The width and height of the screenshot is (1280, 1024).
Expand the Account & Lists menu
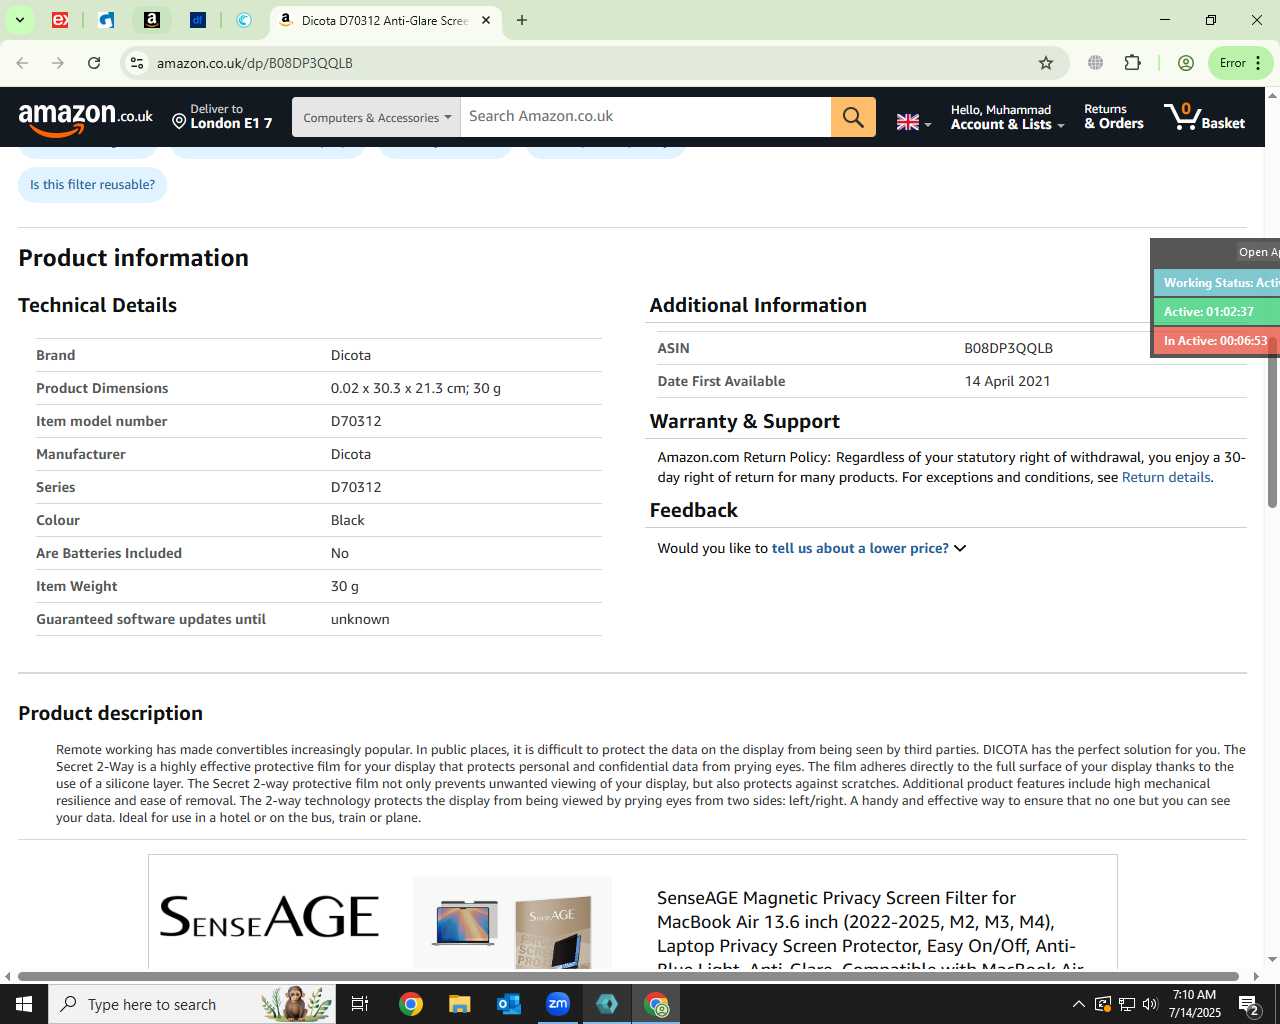coord(1007,117)
